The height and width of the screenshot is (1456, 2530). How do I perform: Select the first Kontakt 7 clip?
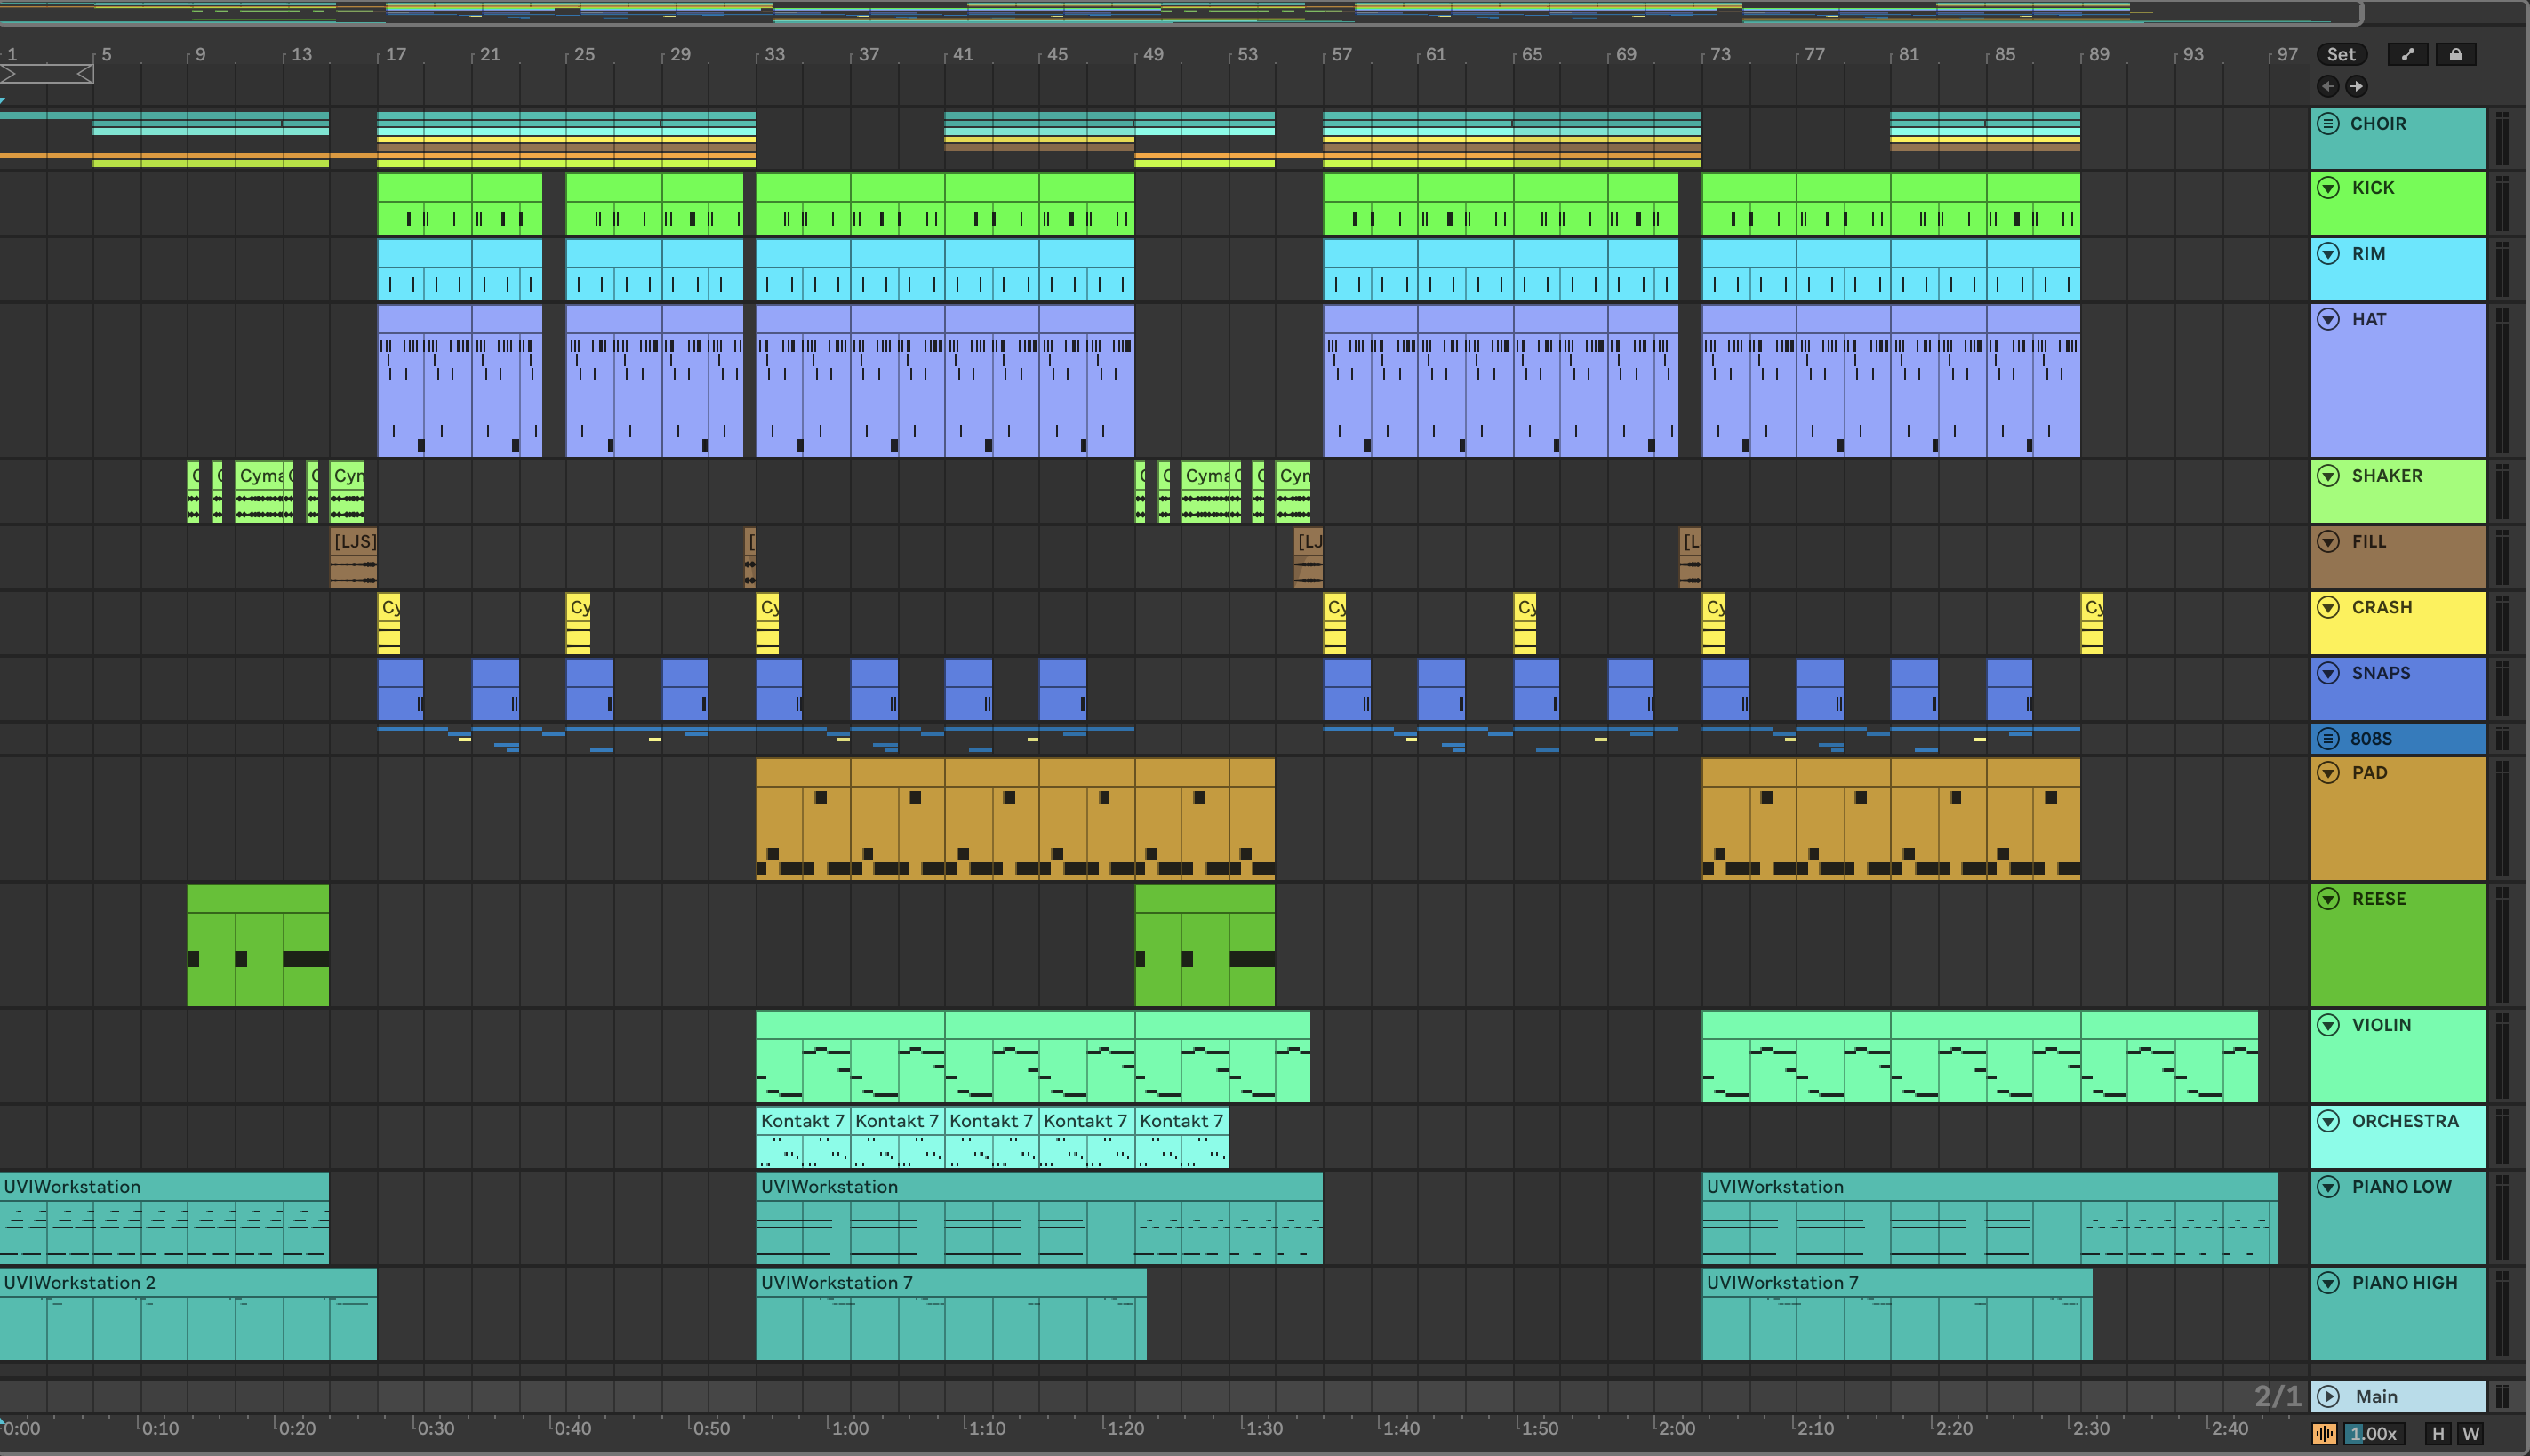(x=802, y=1121)
